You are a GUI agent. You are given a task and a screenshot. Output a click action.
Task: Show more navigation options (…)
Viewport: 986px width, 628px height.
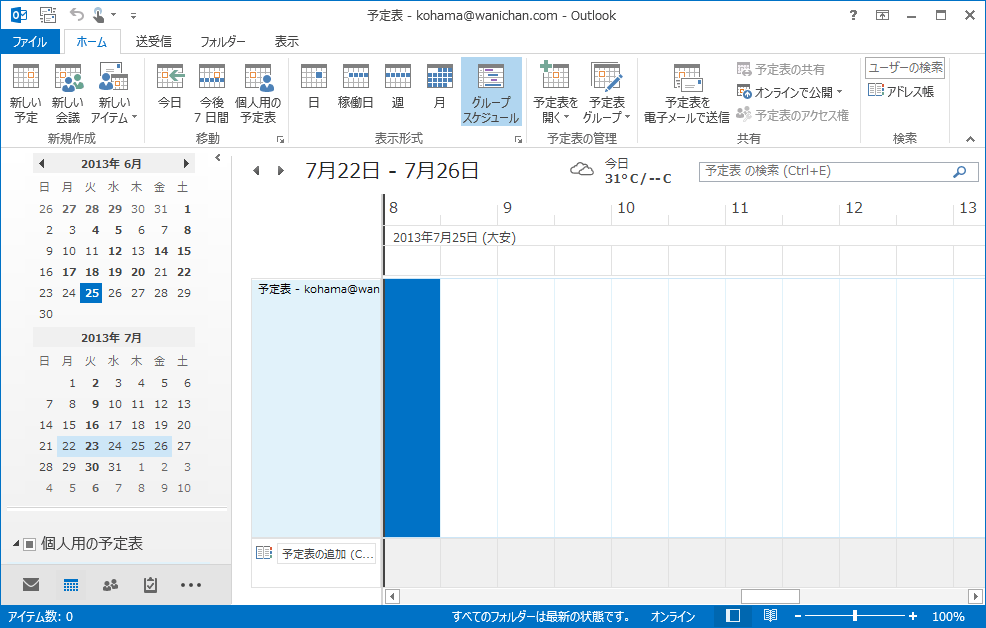[x=191, y=585]
